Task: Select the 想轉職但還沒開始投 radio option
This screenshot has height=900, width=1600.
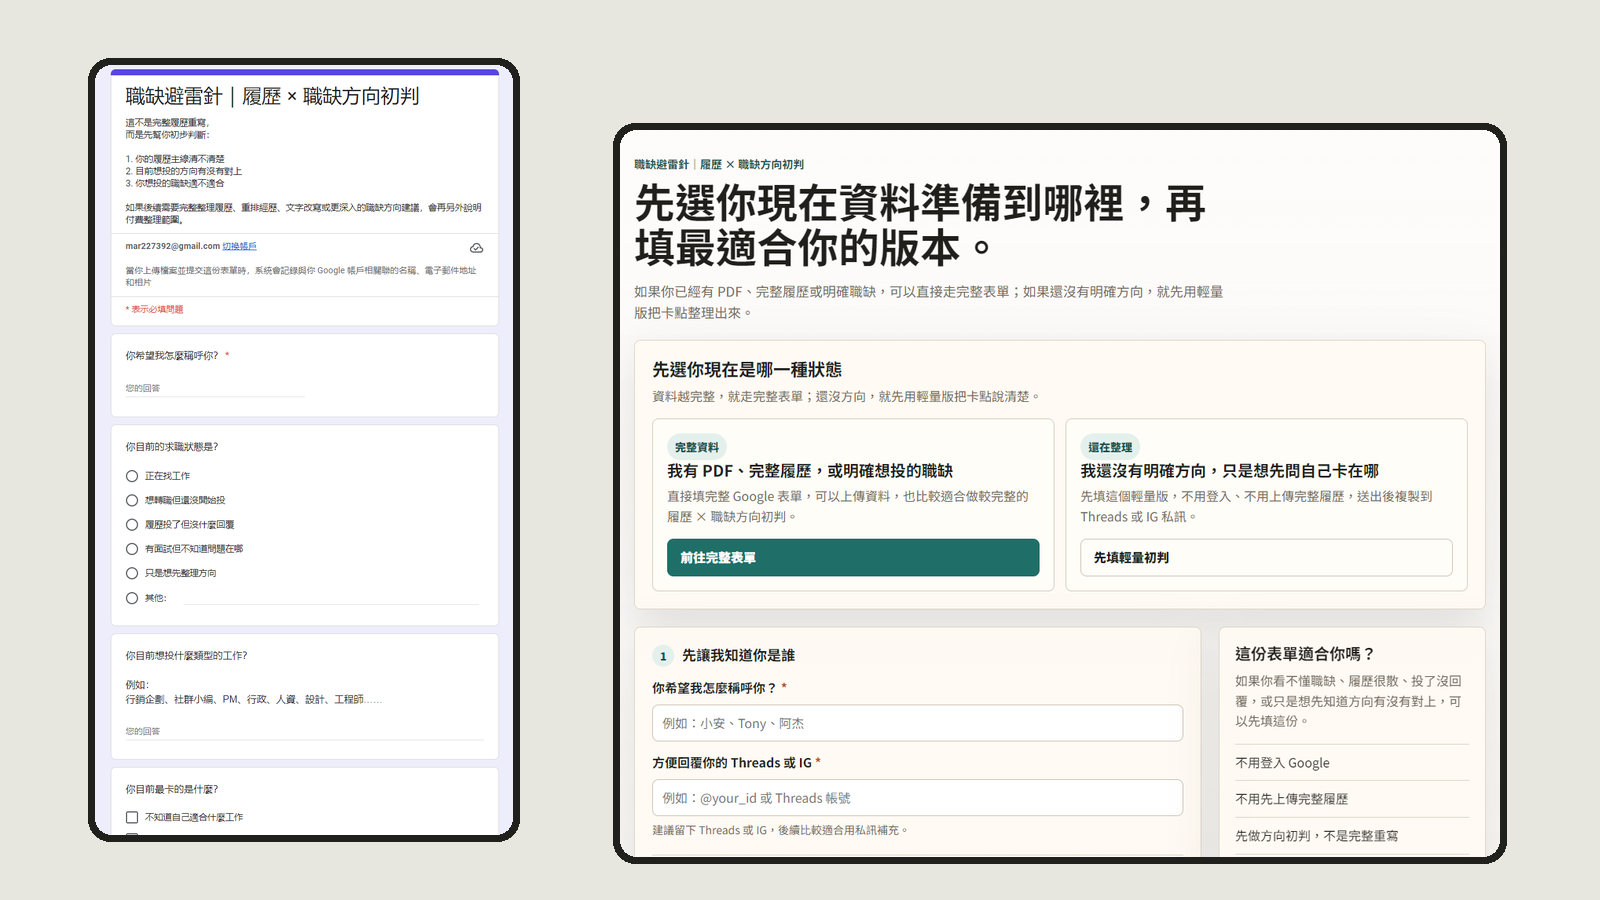Action: click(x=132, y=500)
